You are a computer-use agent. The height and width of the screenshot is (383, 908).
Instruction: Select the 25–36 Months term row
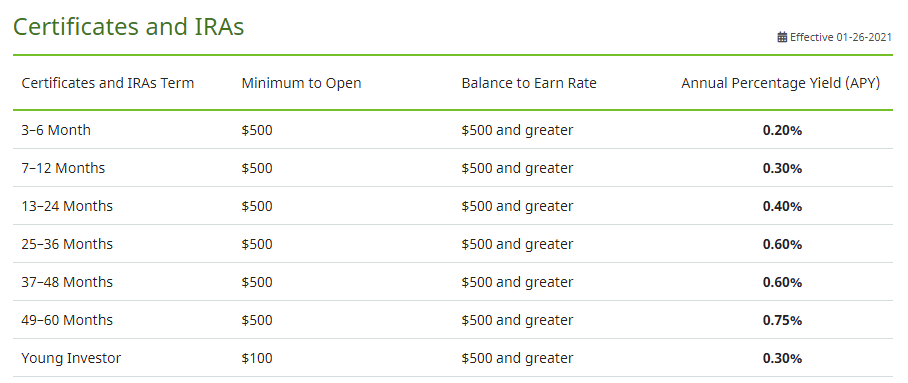453,244
